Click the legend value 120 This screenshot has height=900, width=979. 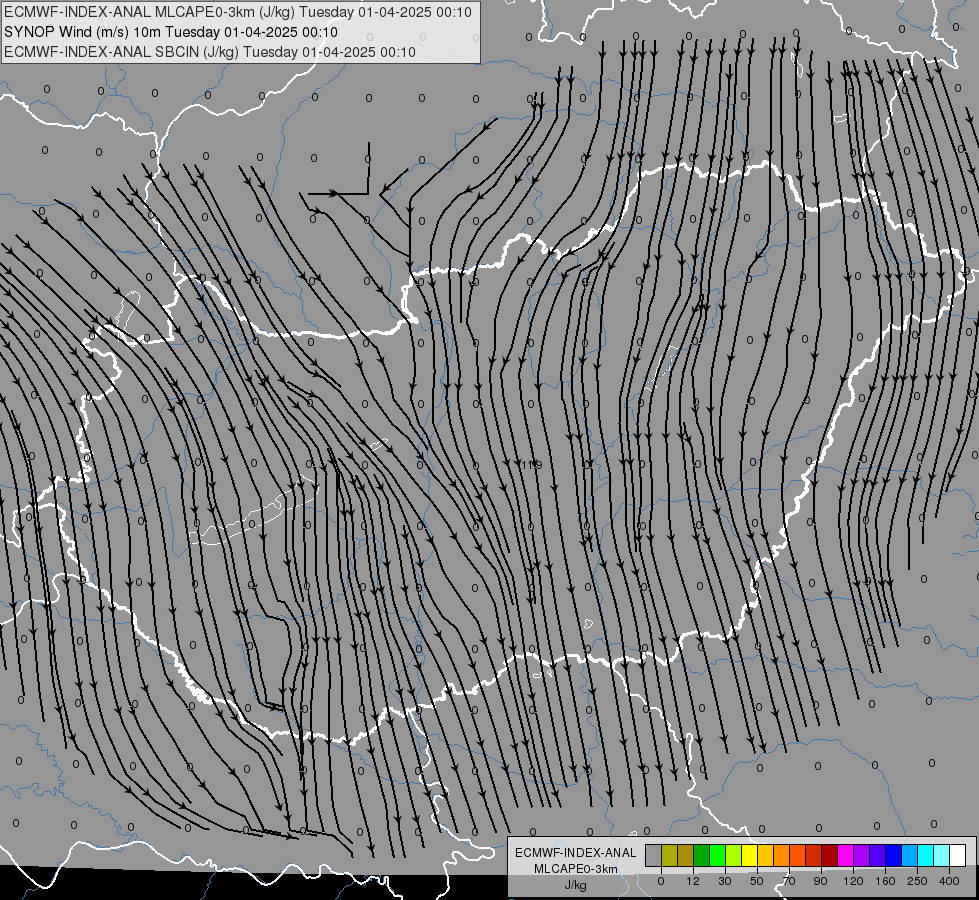[x=853, y=881]
